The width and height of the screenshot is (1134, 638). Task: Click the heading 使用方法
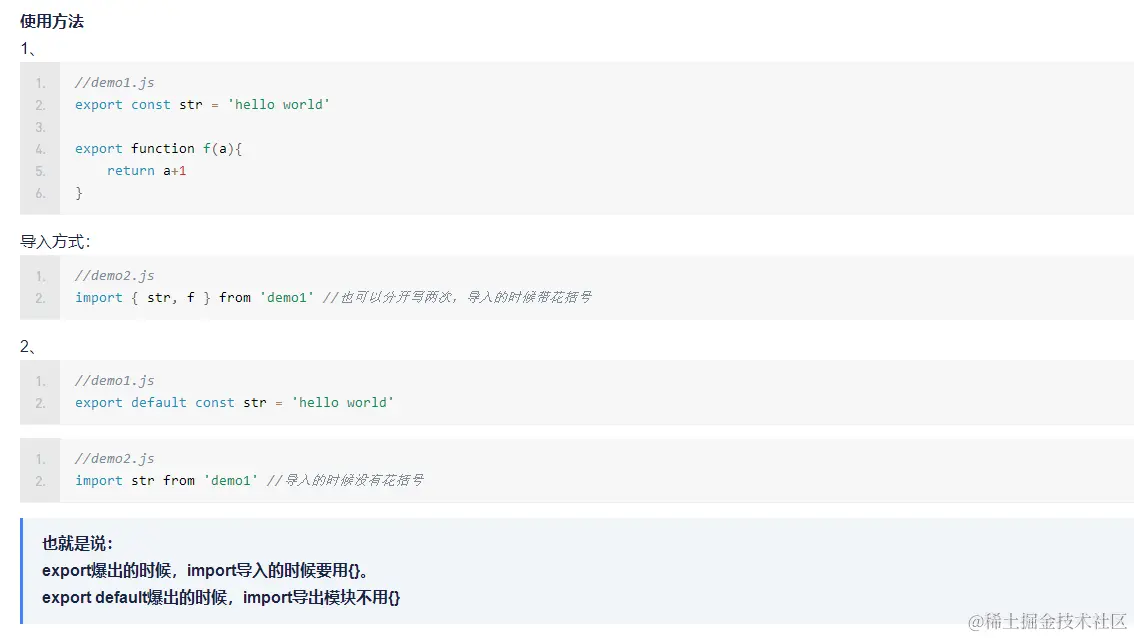pos(51,22)
